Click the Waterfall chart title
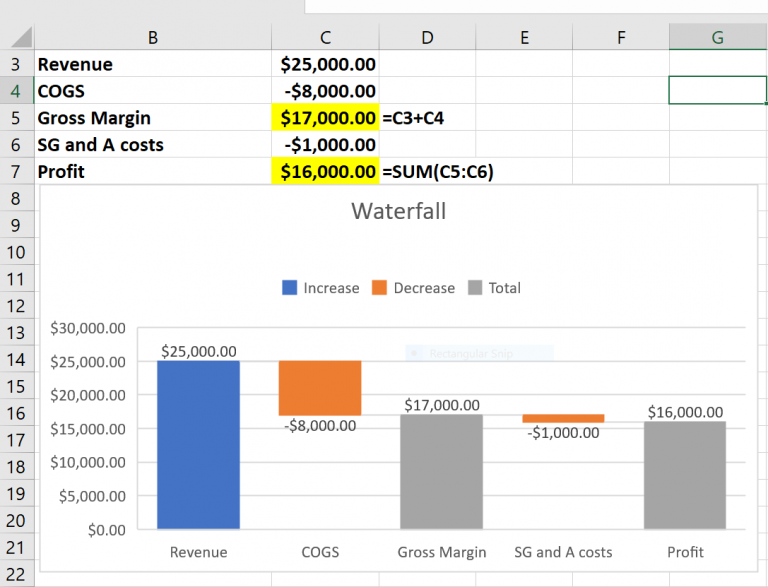The width and height of the screenshot is (768, 587). point(399,211)
